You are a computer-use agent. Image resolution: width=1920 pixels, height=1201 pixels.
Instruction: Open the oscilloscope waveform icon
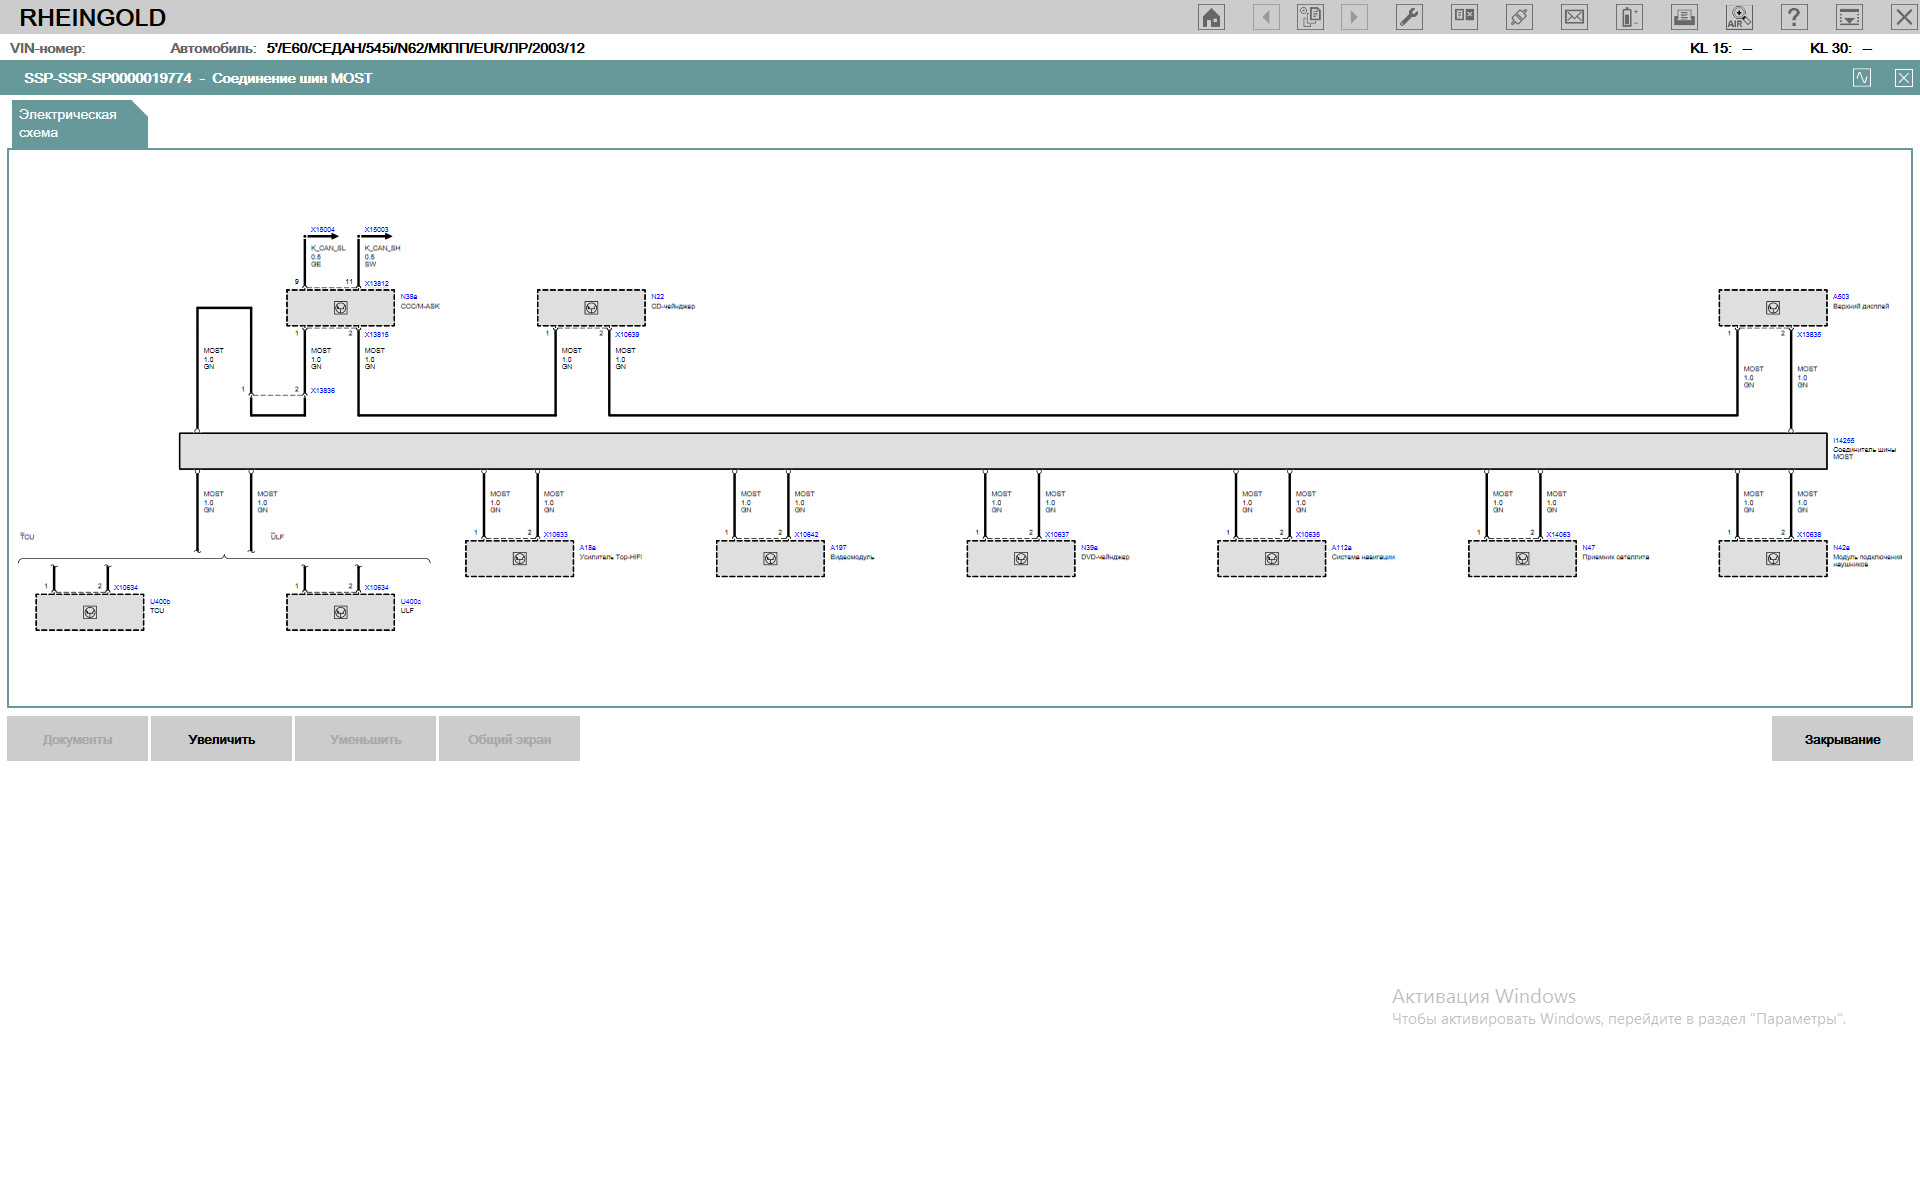point(1861,78)
